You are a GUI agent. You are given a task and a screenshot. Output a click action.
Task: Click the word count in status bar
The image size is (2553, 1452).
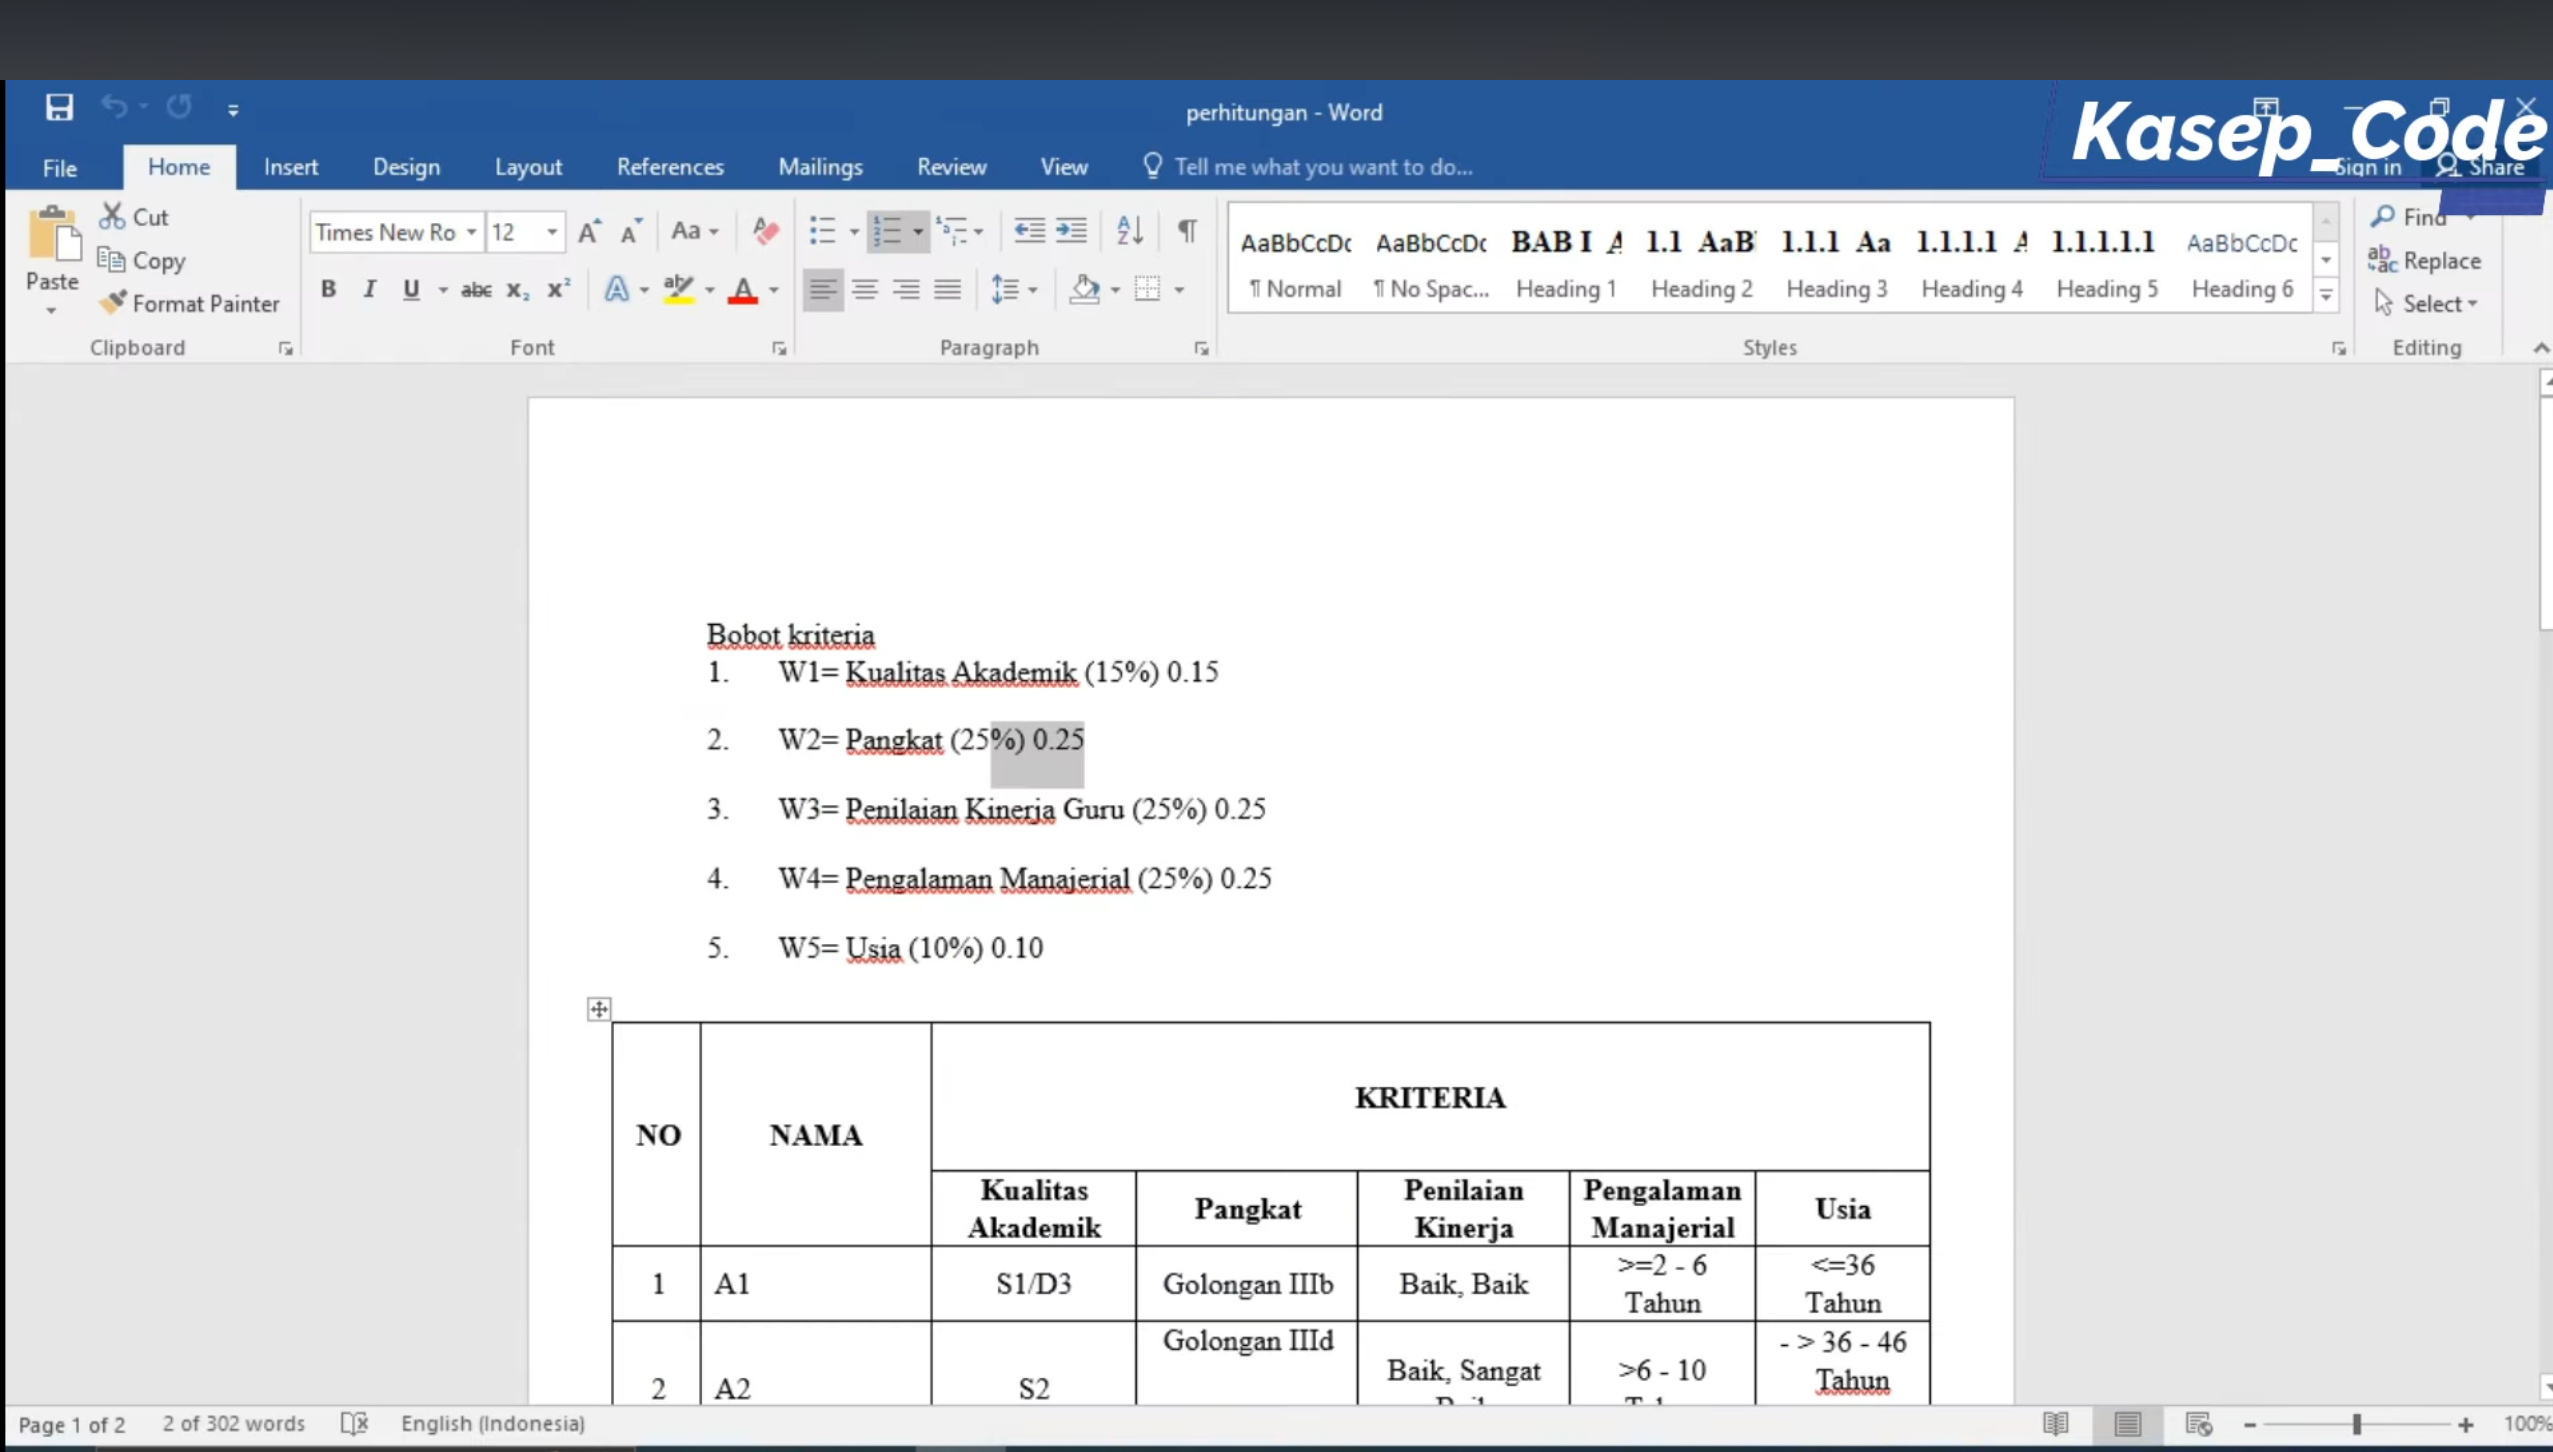233,1423
